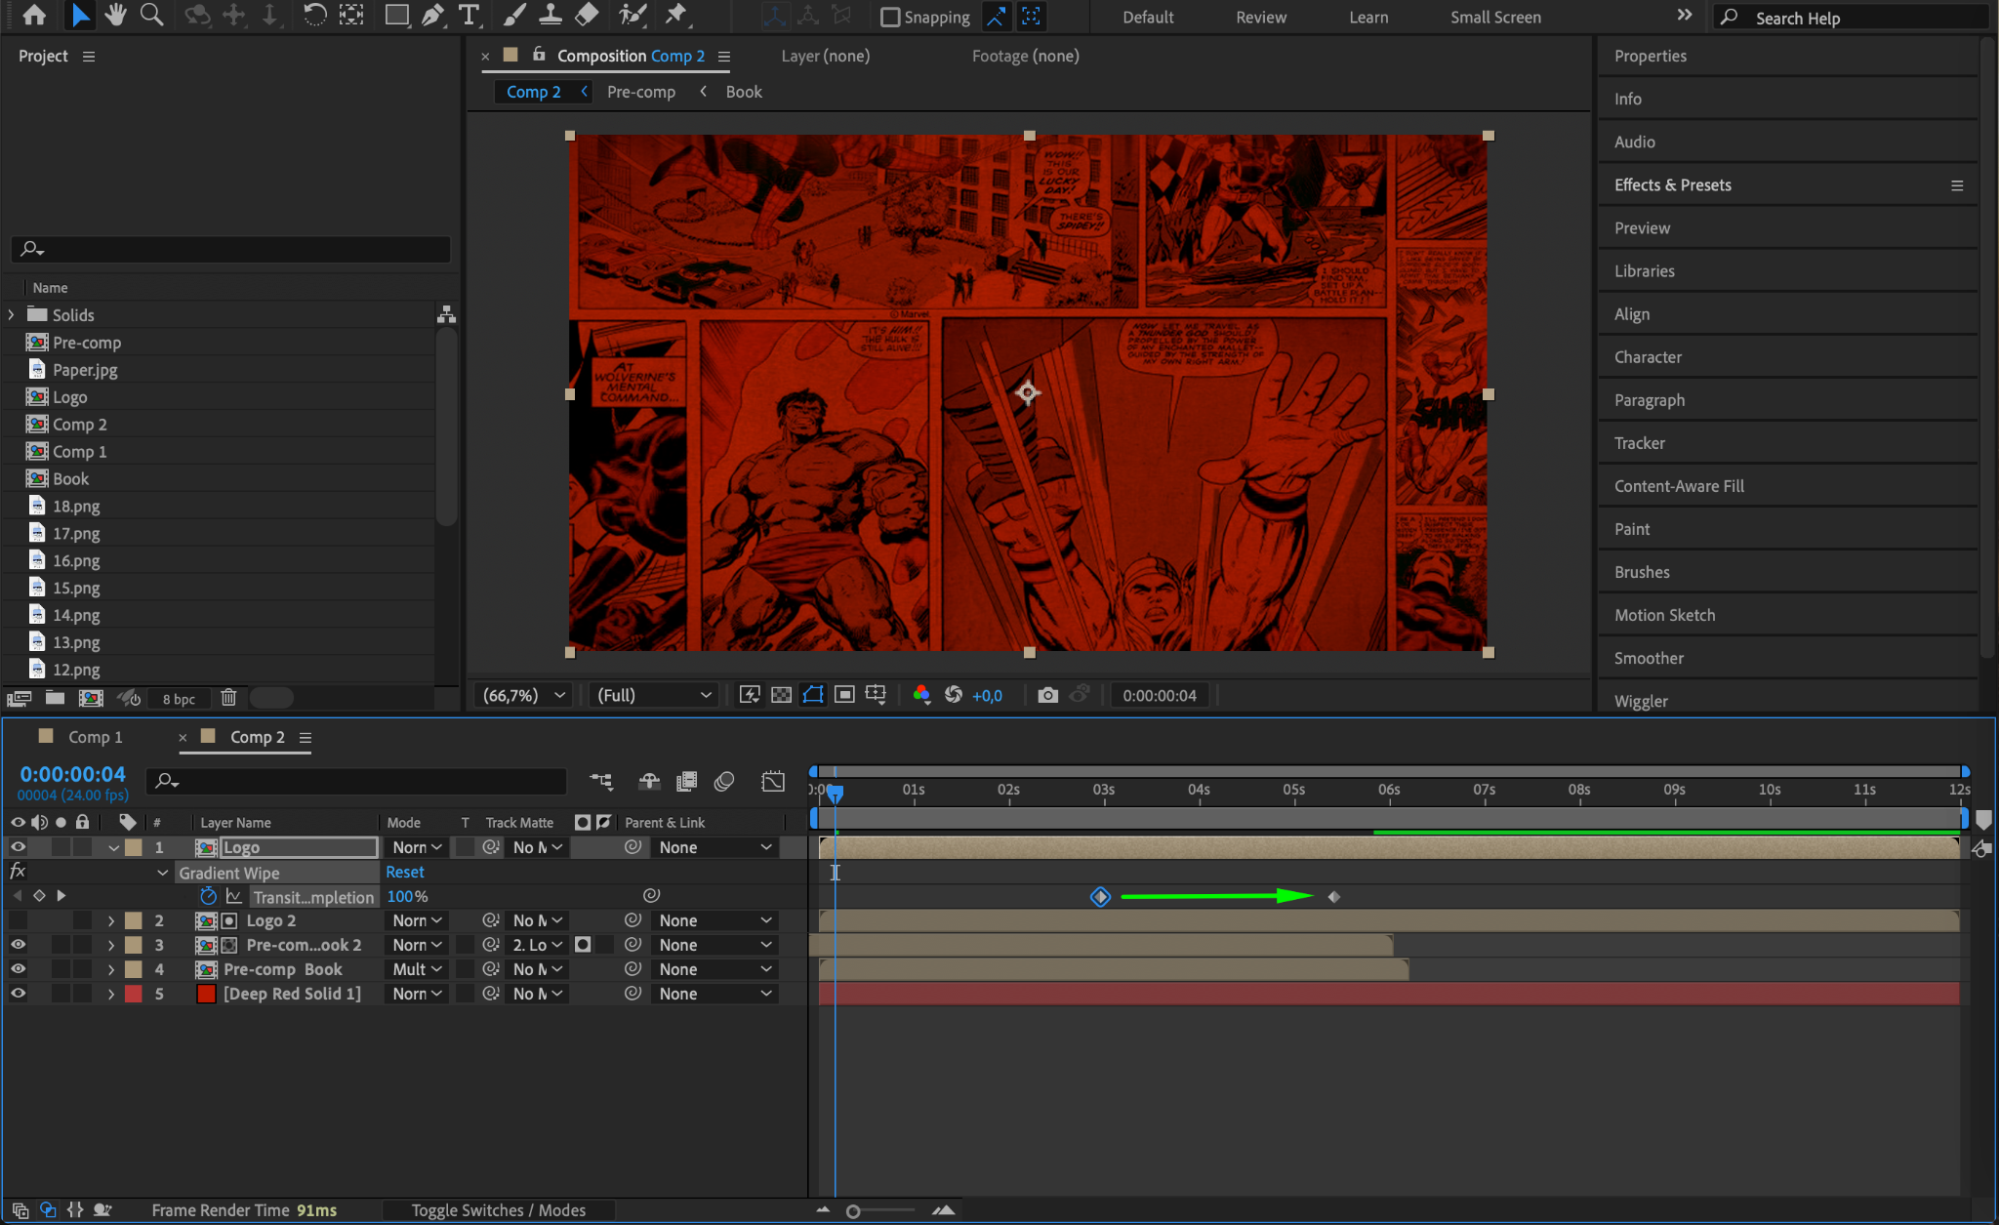Click Toggle Switches / Modes button

498,1210
